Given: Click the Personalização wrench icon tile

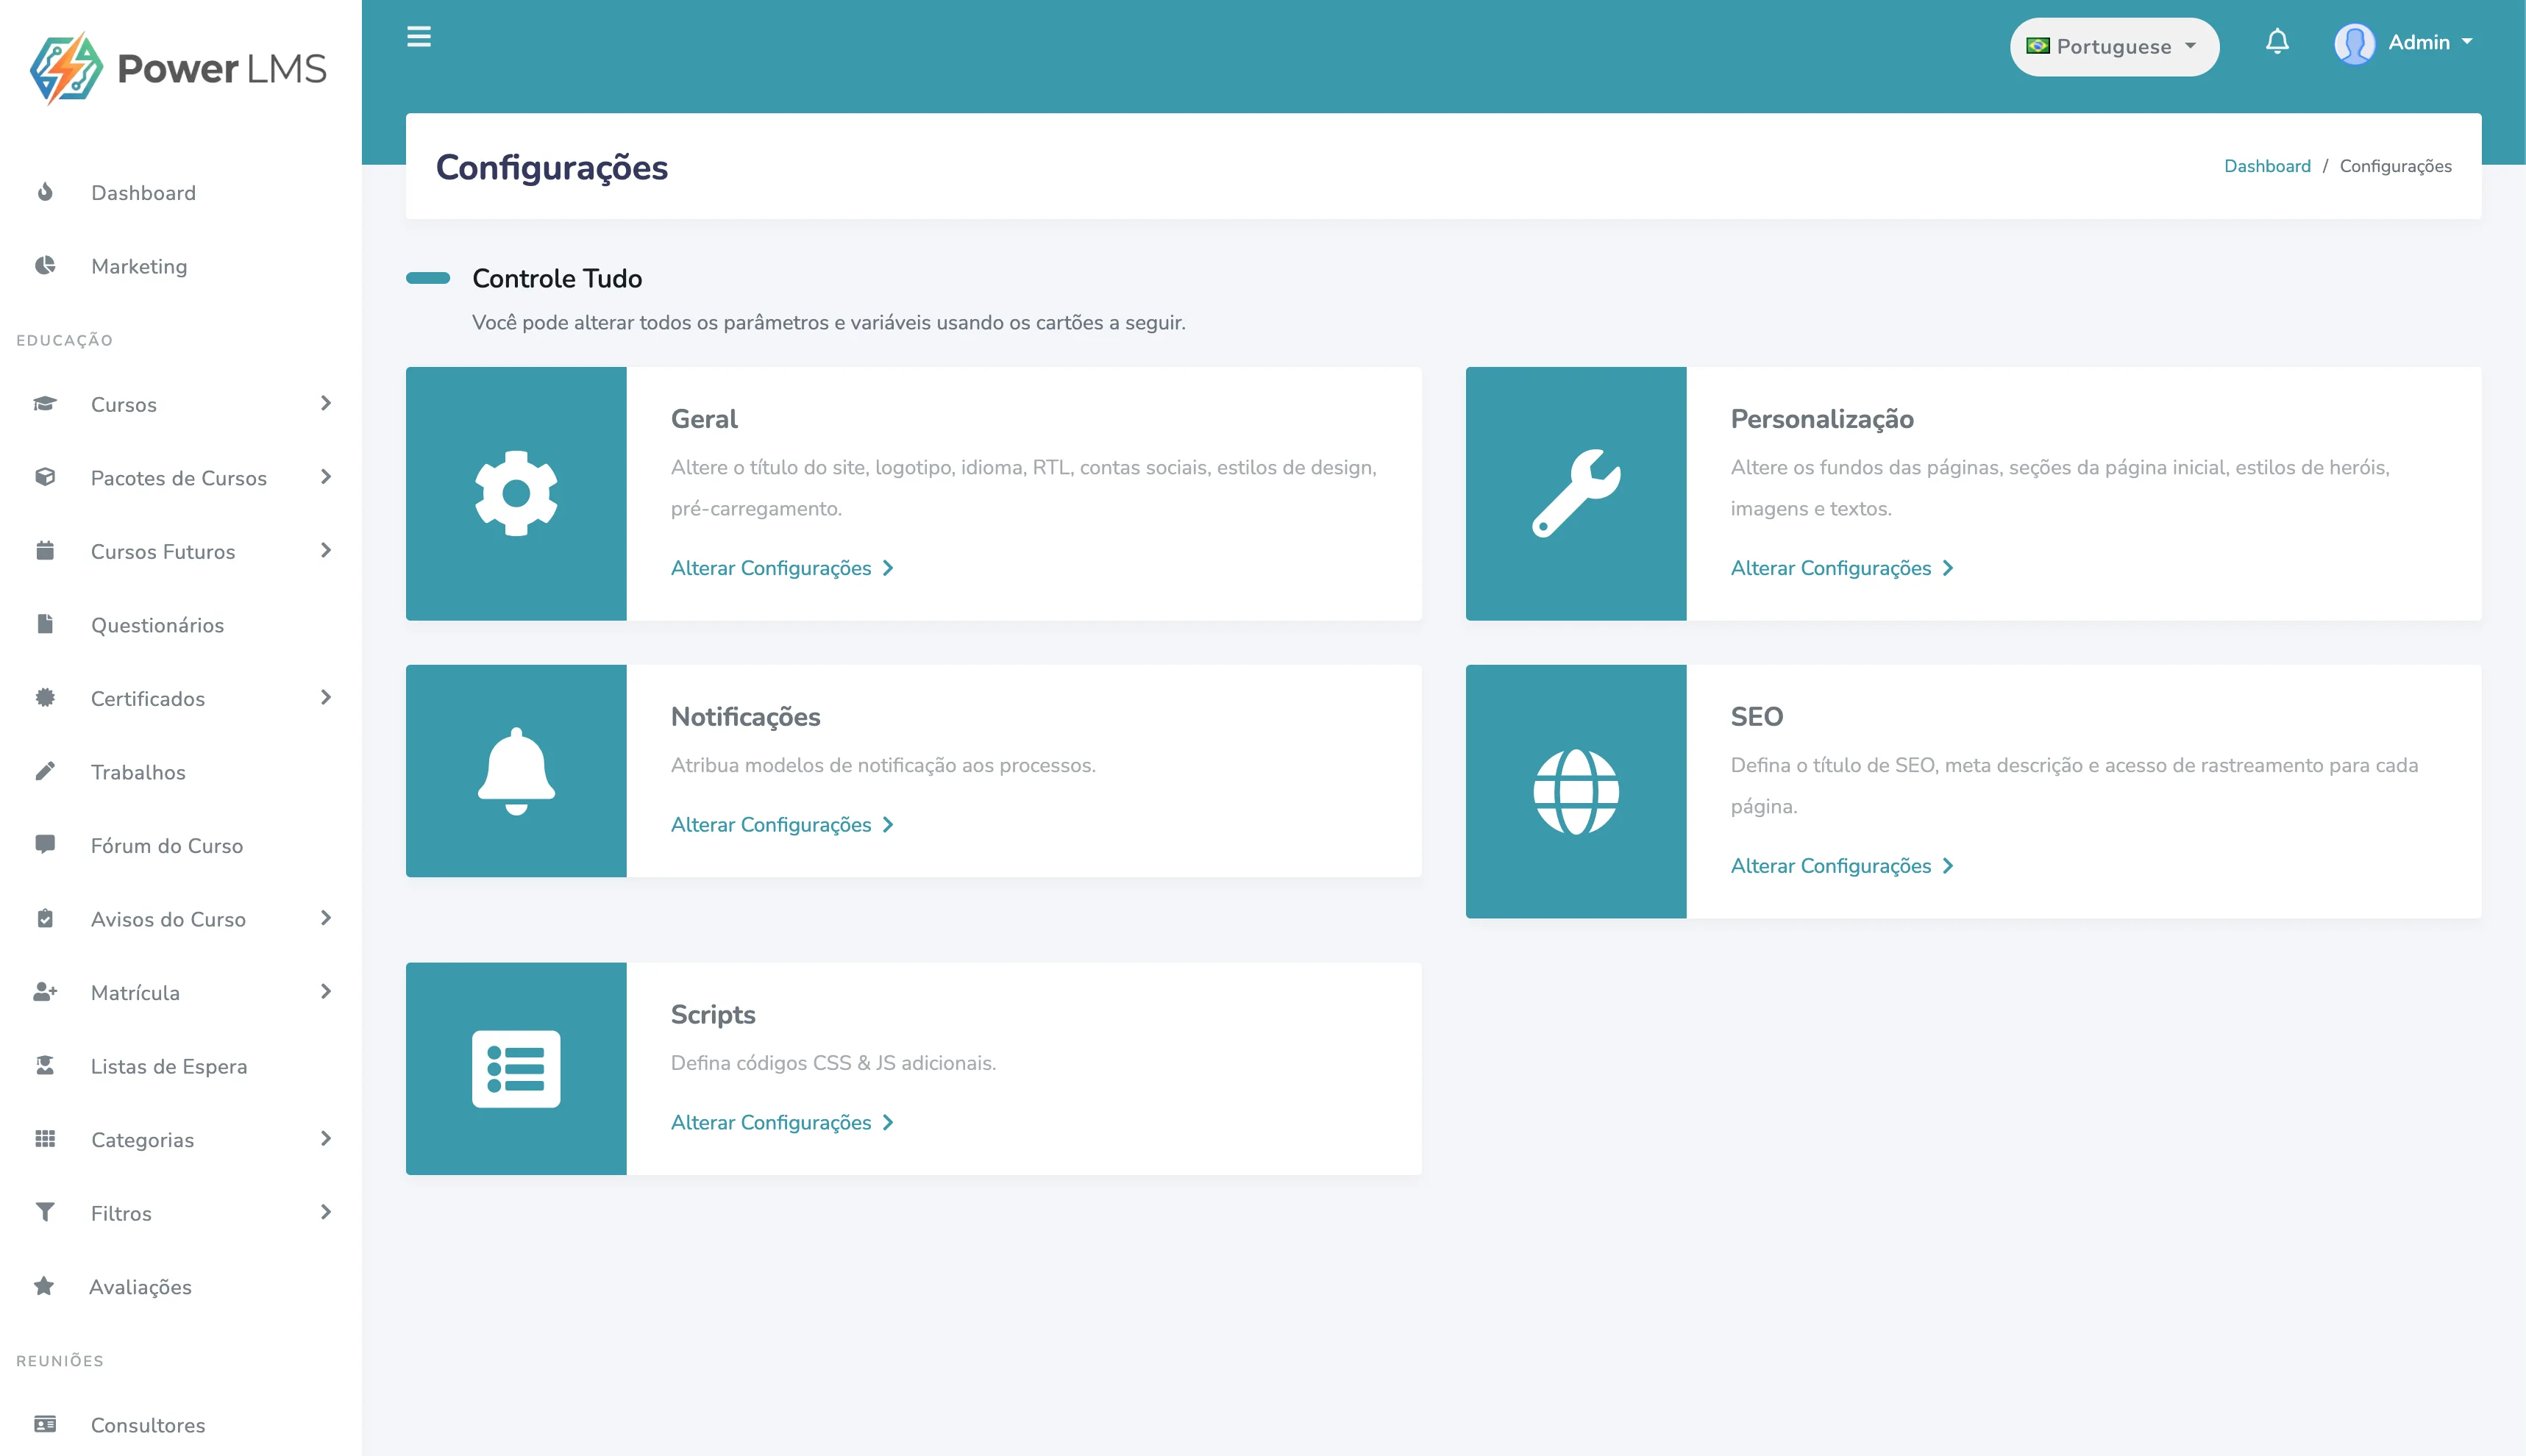Looking at the screenshot, I should [x=1576, y=493].
